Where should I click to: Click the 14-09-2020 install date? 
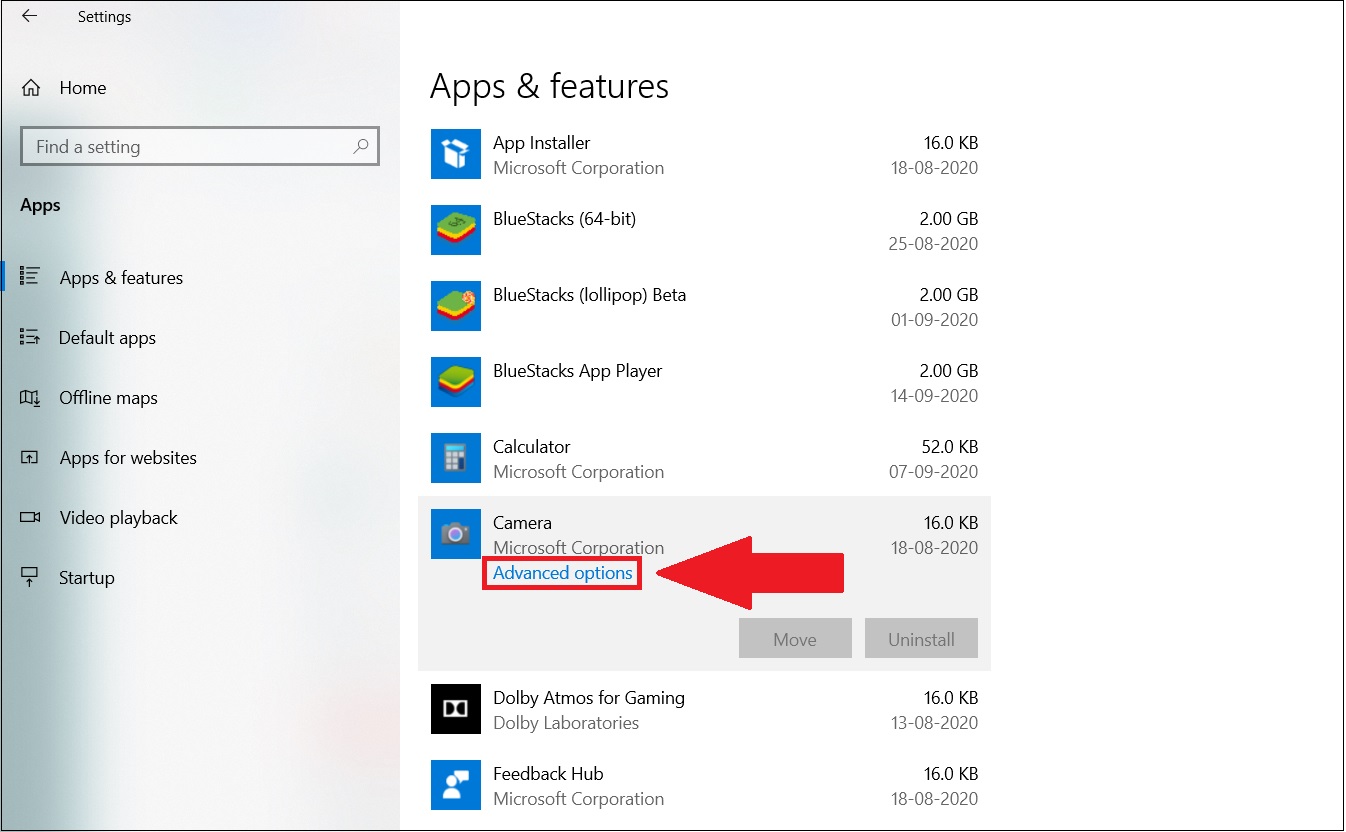[934, 395]
